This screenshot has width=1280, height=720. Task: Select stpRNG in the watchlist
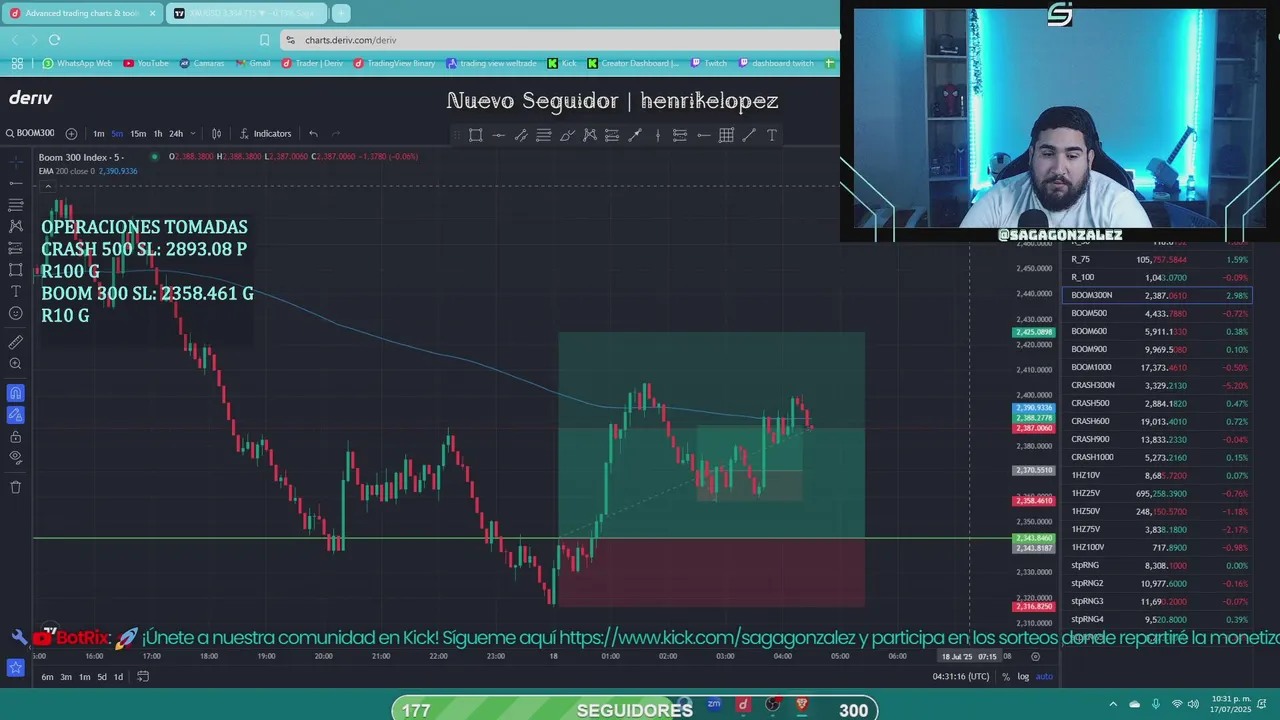tap(1156, 565)
